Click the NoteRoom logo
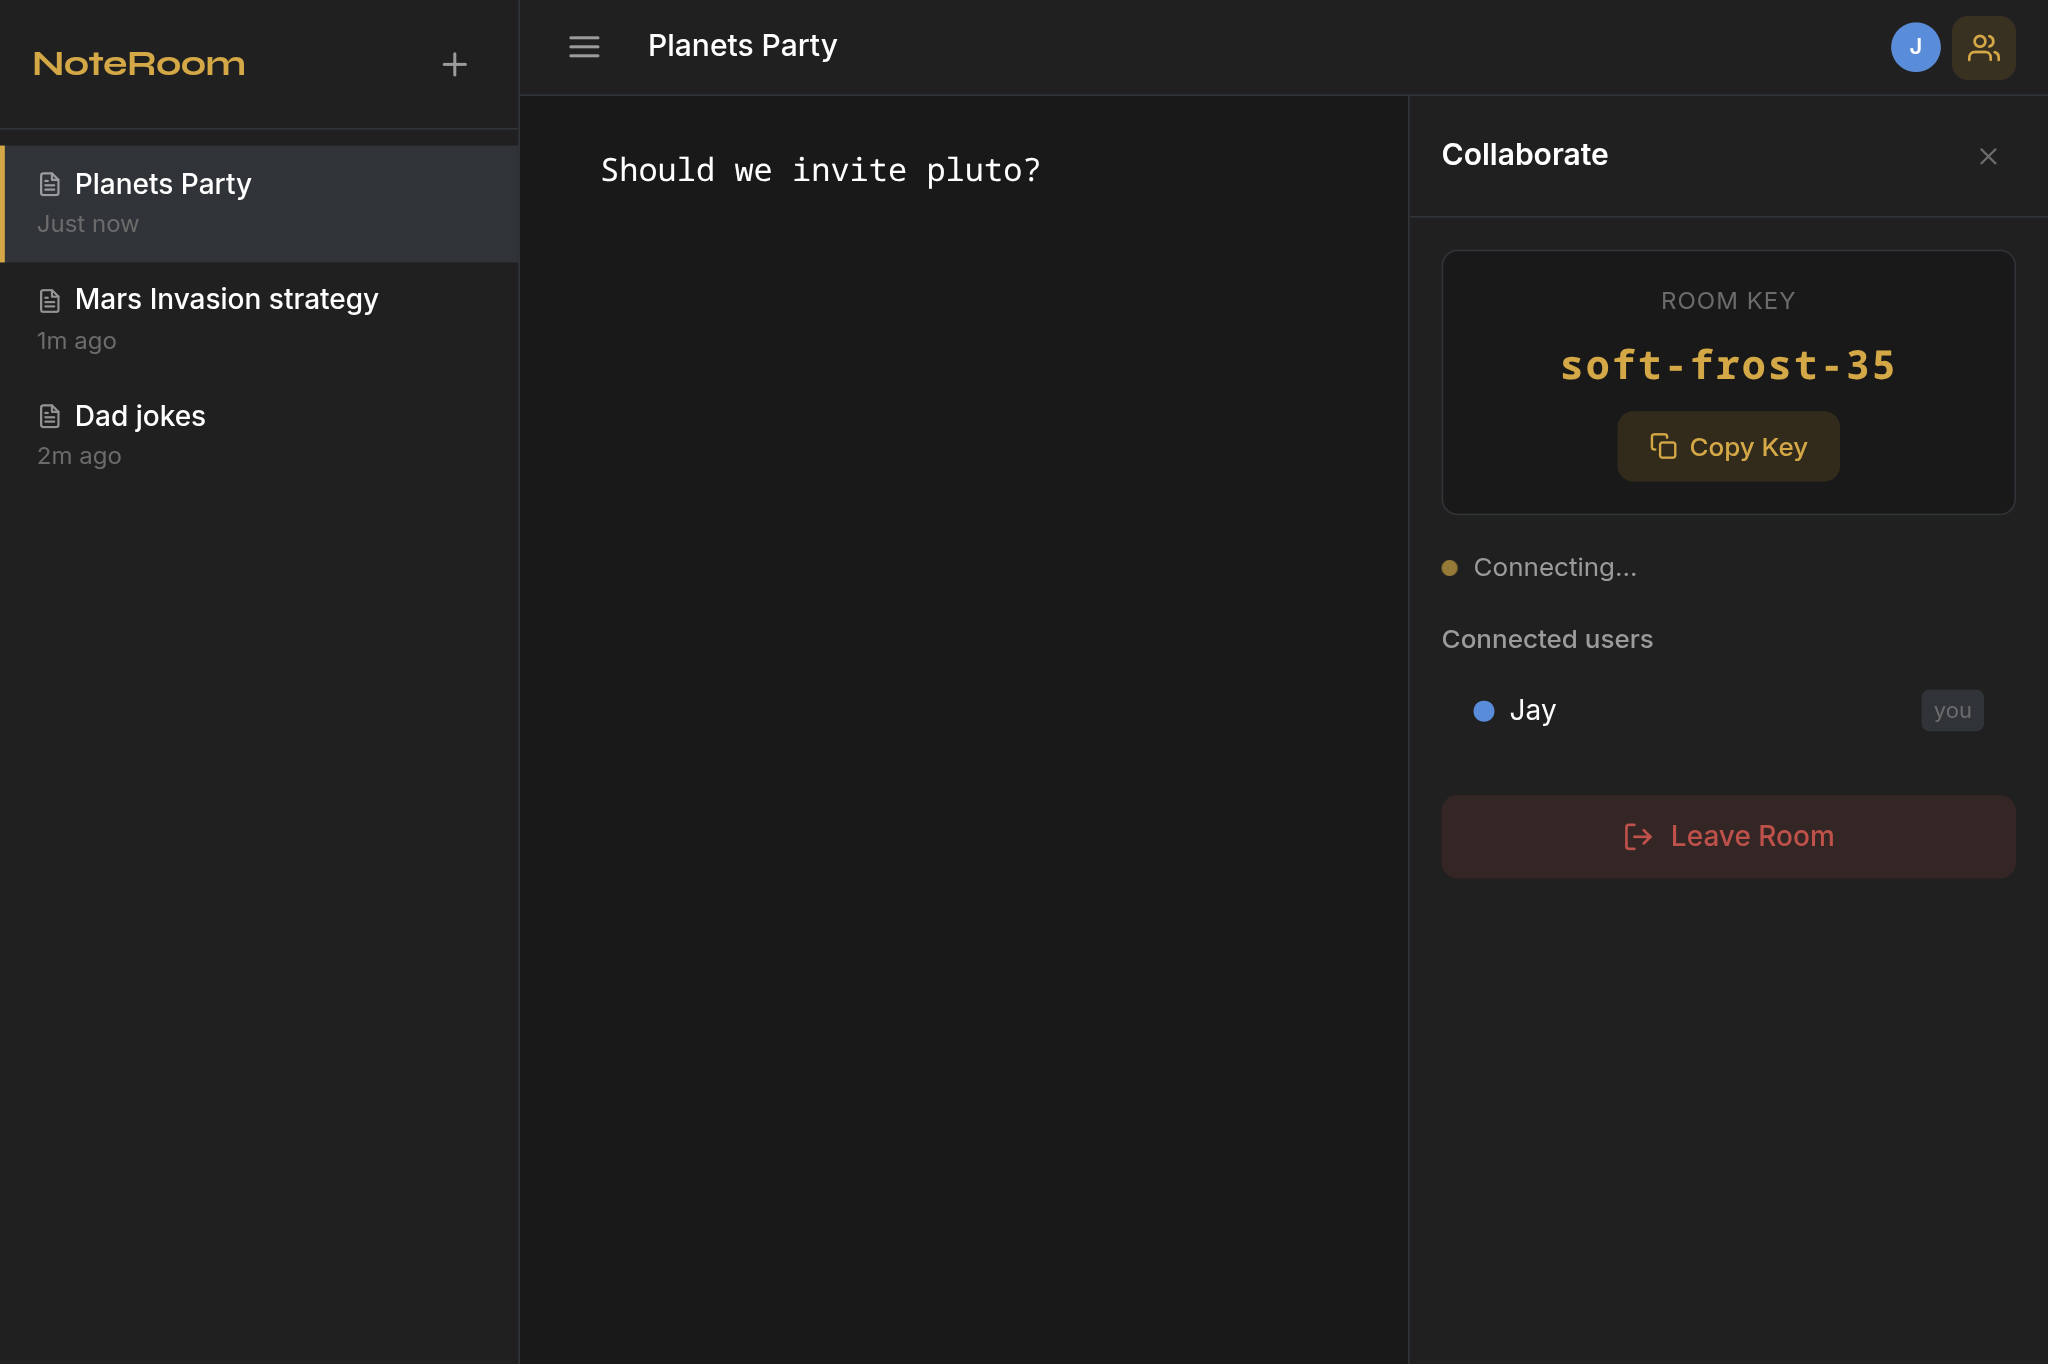Screen dimensions: 2048x1364 tap(139, 64)
